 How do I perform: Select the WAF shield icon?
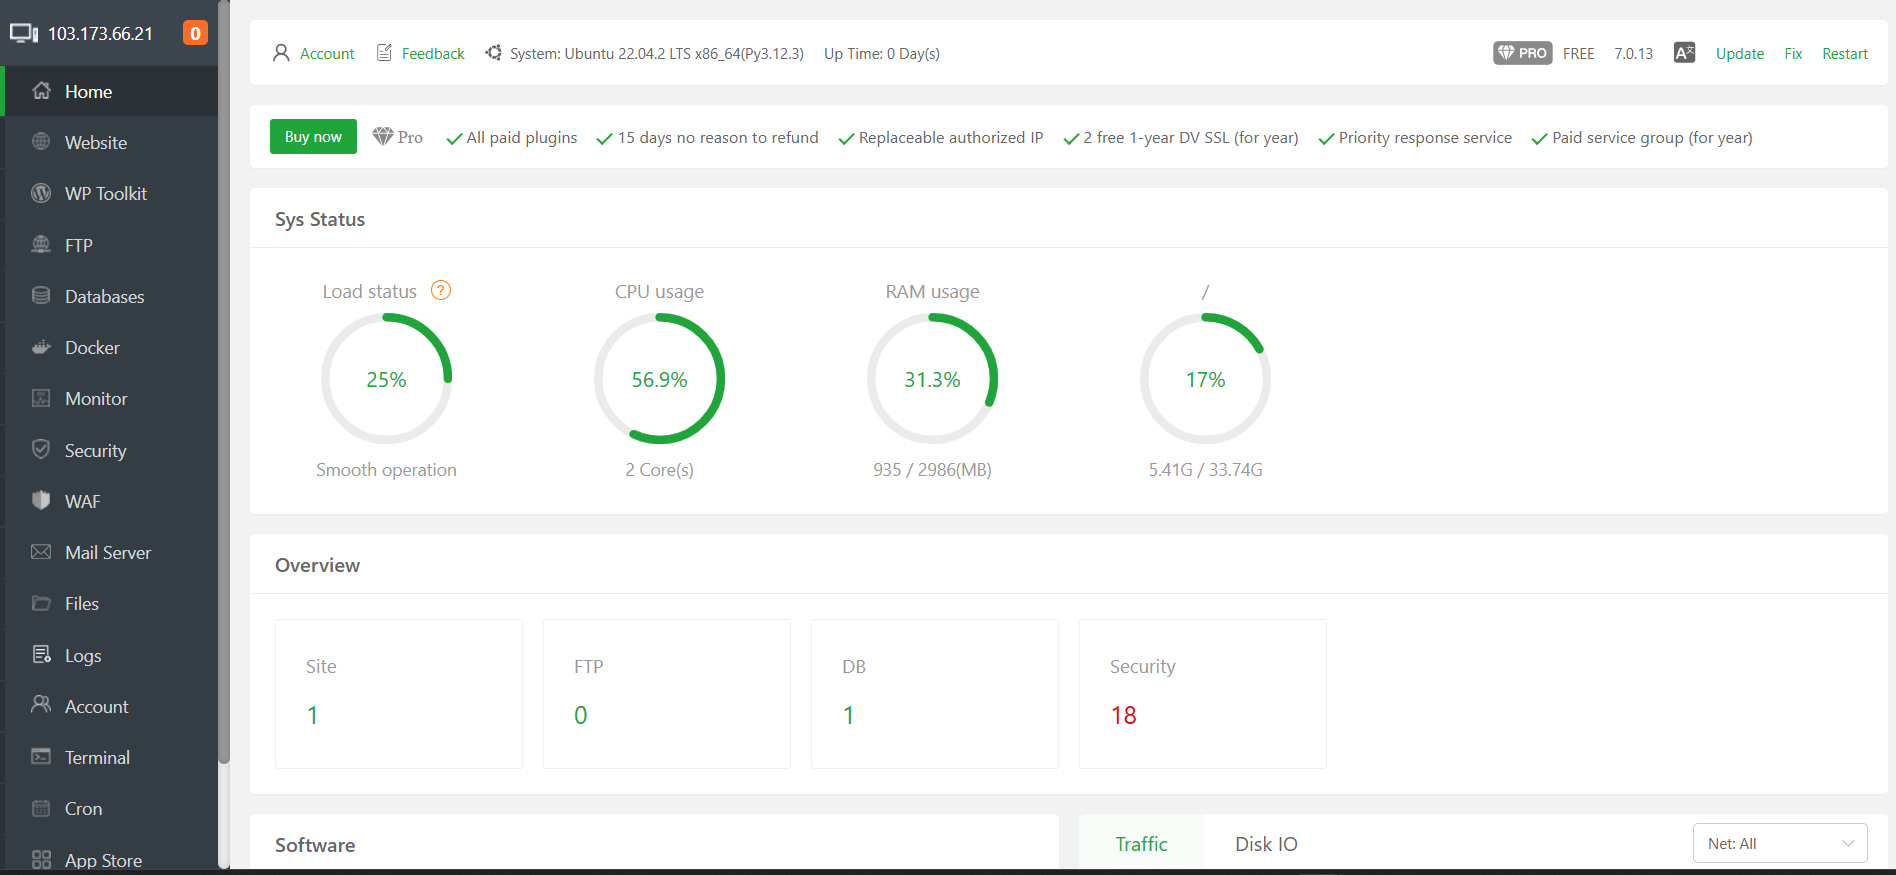point(41,501)
